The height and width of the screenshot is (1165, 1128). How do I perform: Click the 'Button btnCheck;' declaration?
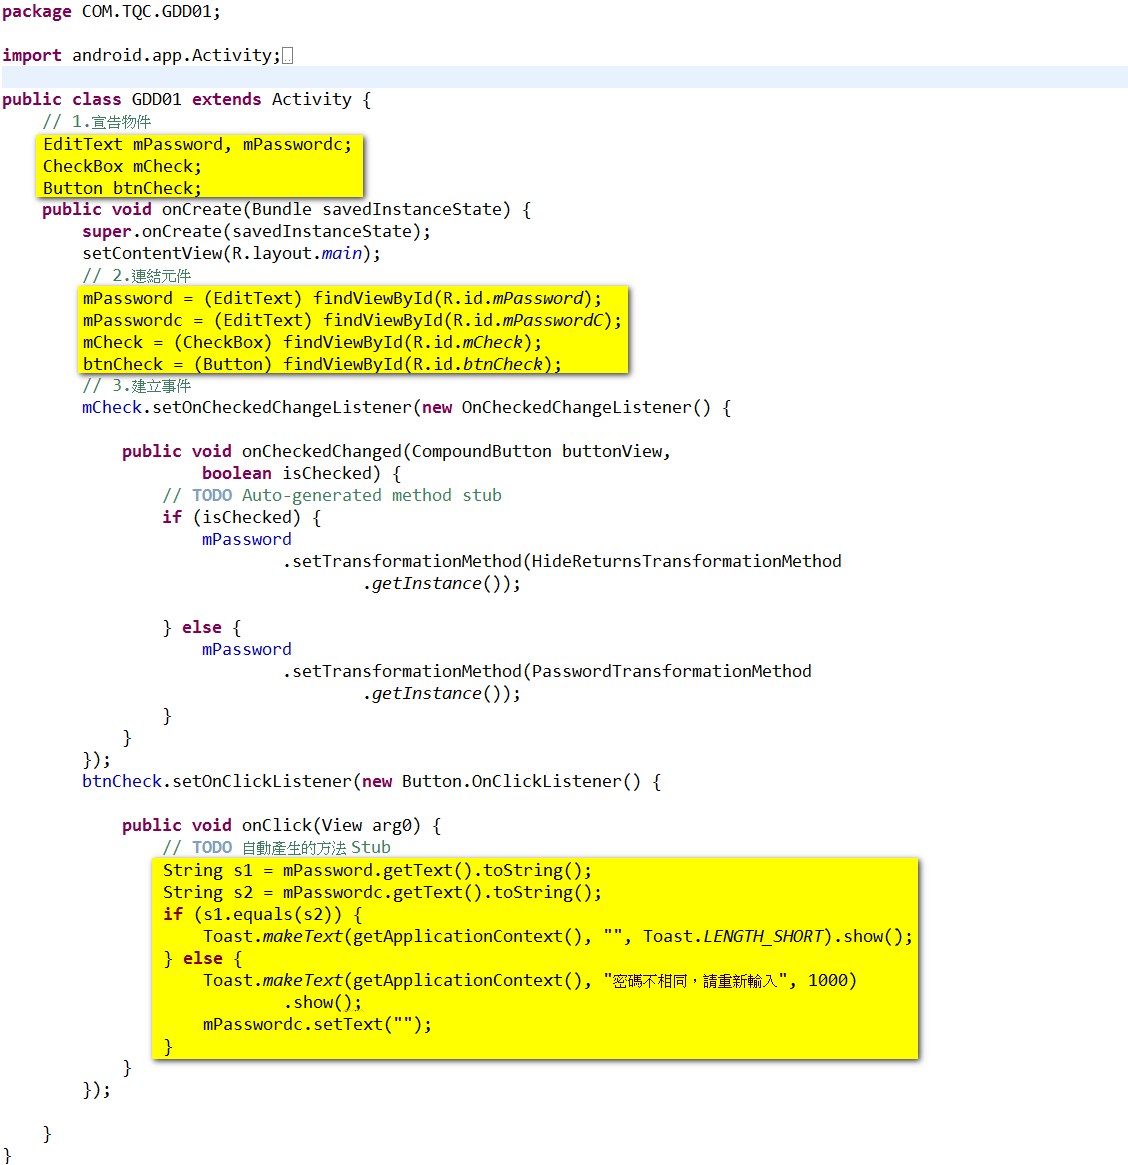click(122, 189)
